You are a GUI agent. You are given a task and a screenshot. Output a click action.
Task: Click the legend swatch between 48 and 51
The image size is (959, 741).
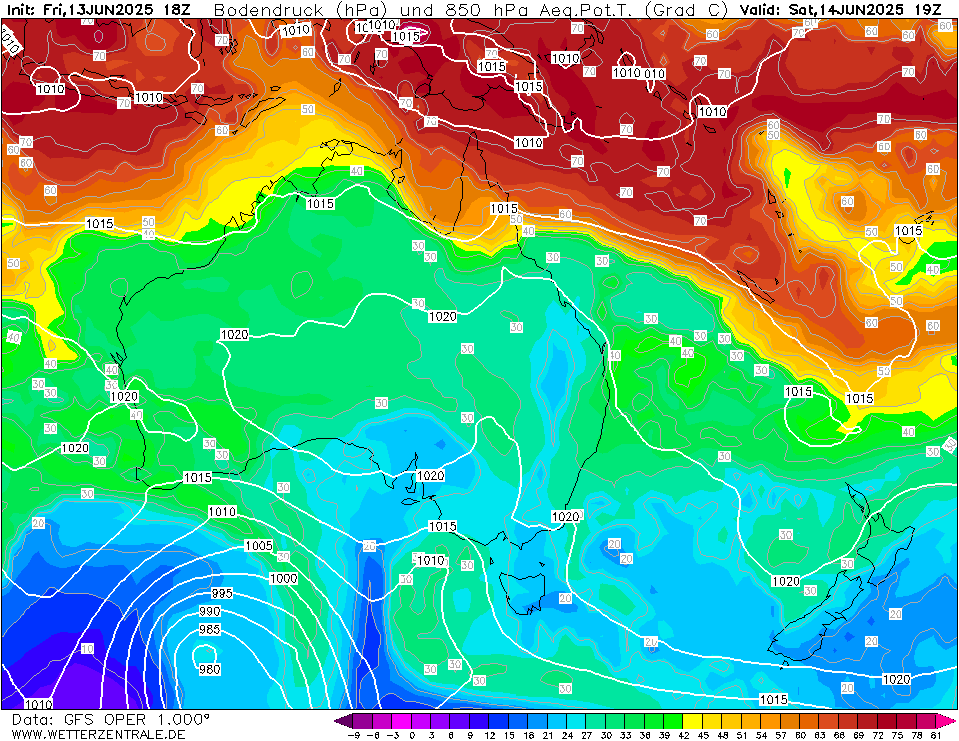coord(731,720)
